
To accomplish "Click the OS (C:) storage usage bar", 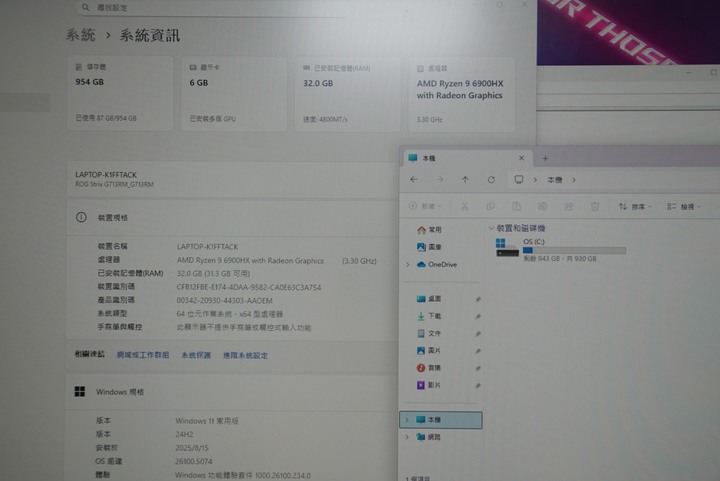I will click(574, 251).
